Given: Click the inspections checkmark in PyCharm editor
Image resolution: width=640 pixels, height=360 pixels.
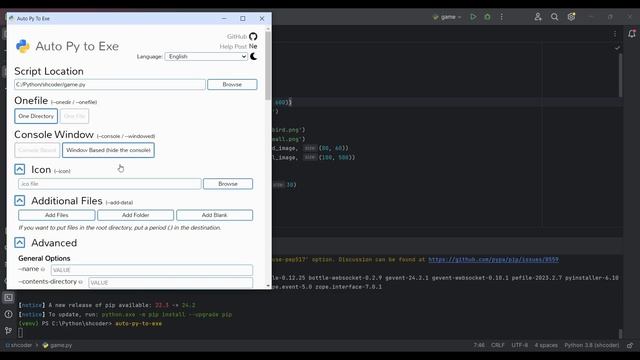Looking at the screenshot, I should click(x=617, y=48).
